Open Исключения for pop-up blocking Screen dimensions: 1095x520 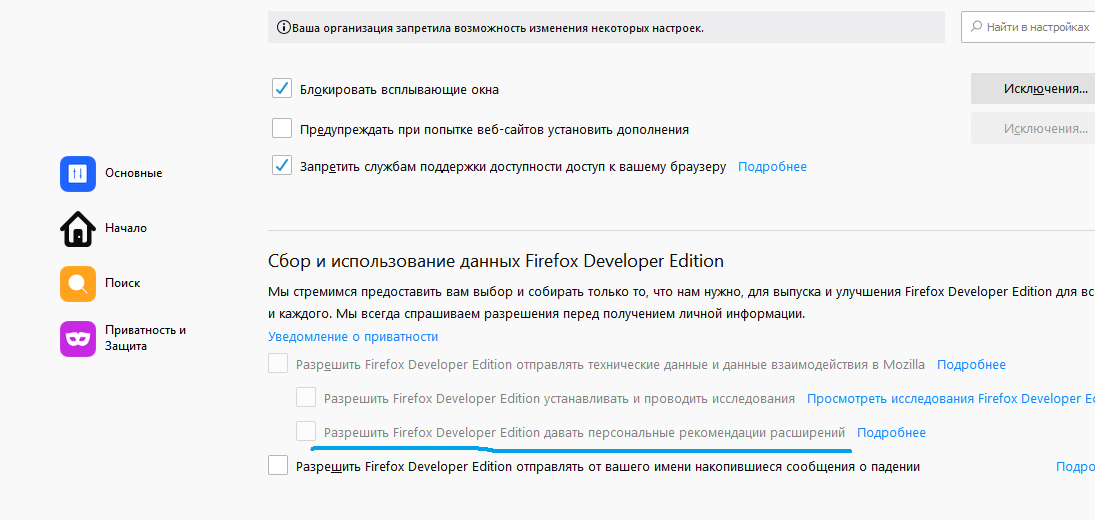(x=1033, y=89)
